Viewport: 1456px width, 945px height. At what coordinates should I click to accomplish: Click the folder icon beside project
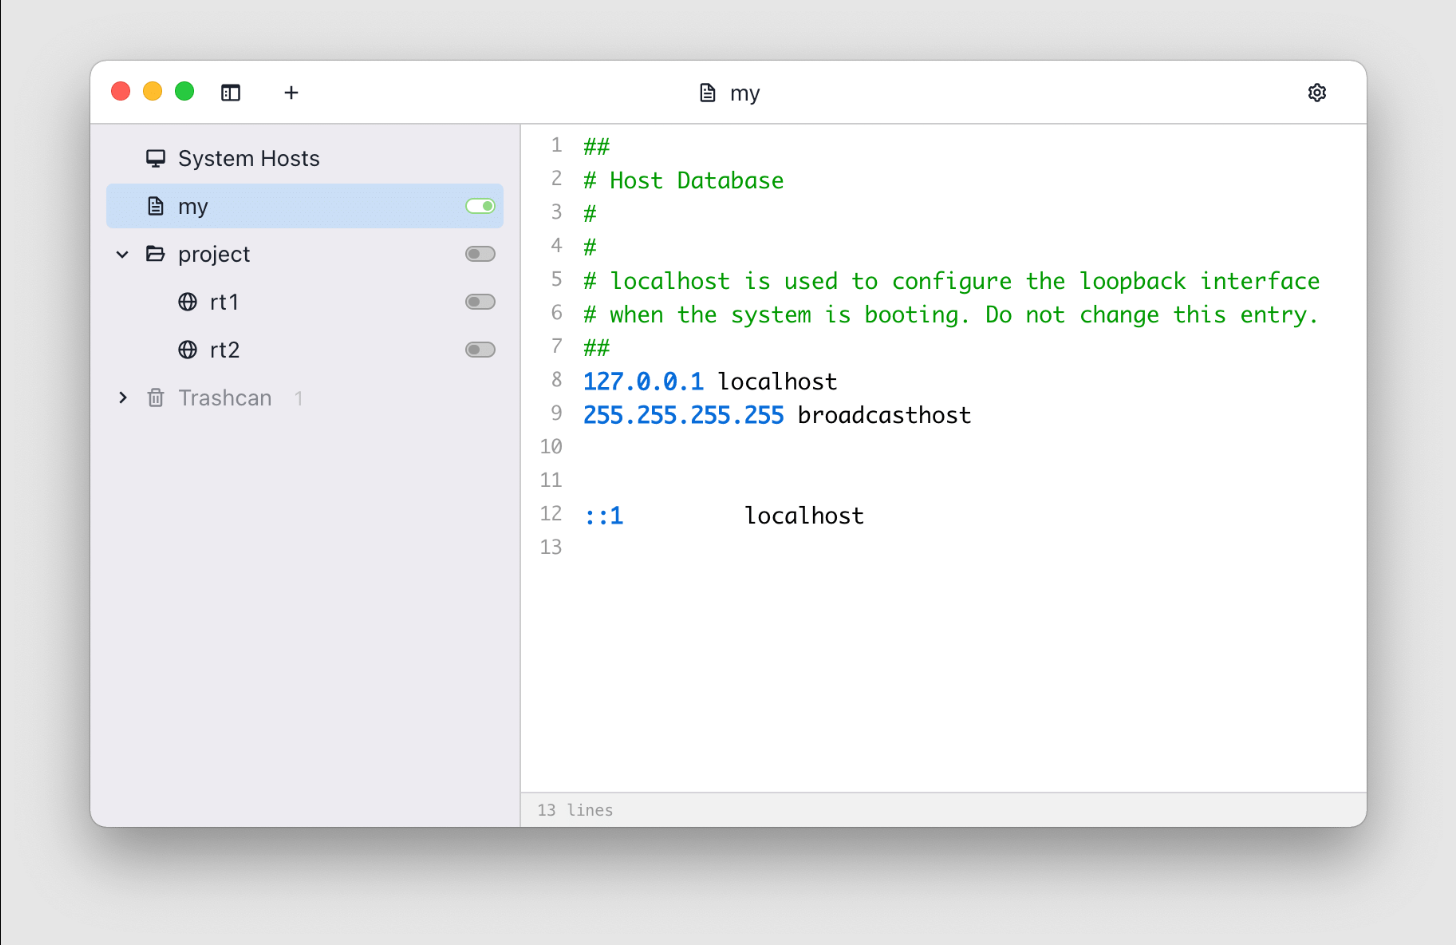click(156, 254)
